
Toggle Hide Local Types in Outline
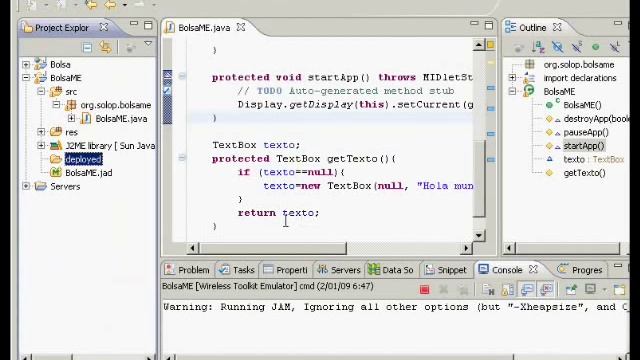pos(615,47)
